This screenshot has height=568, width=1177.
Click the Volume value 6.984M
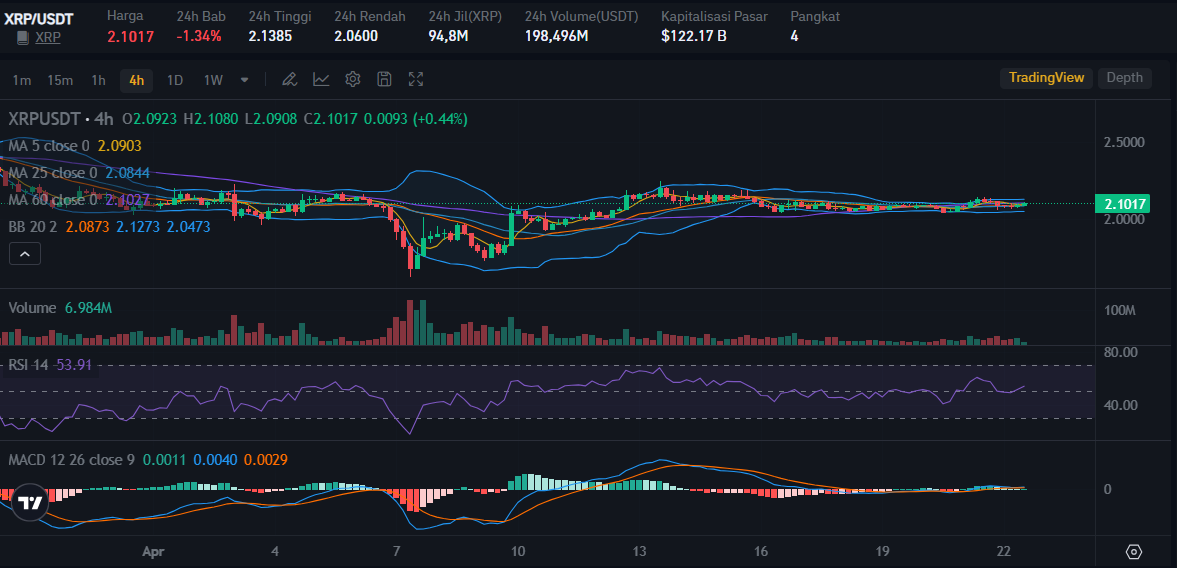89,308
